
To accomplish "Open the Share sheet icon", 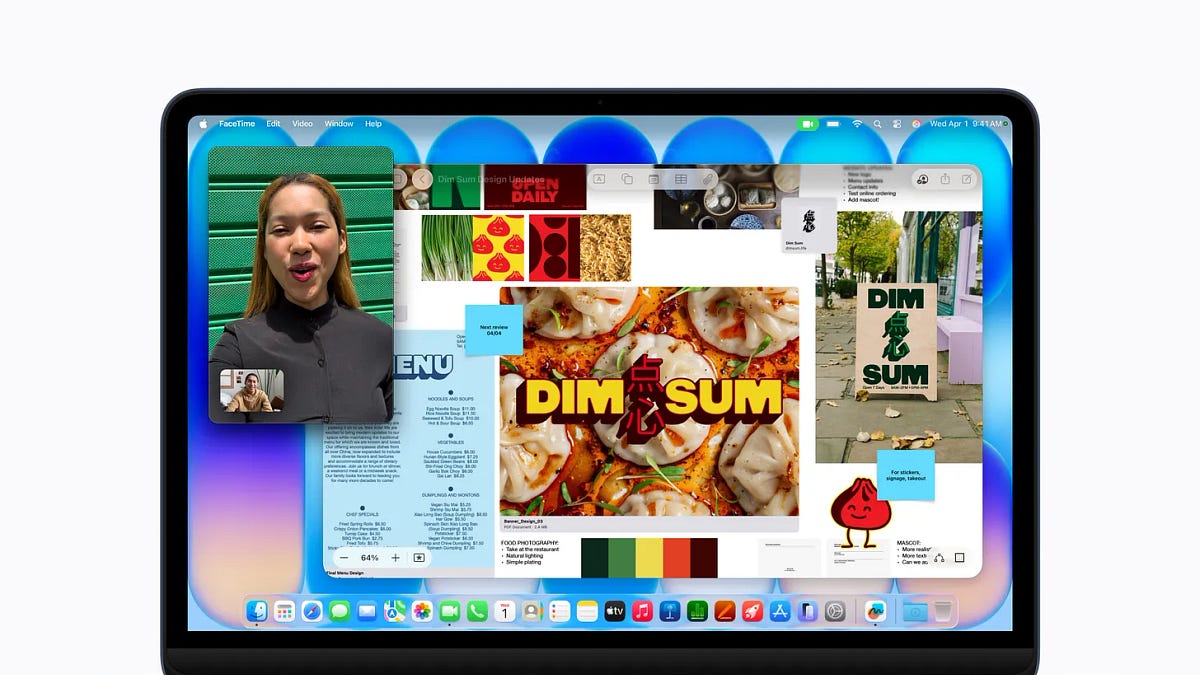I will click(x=945, y=179).
